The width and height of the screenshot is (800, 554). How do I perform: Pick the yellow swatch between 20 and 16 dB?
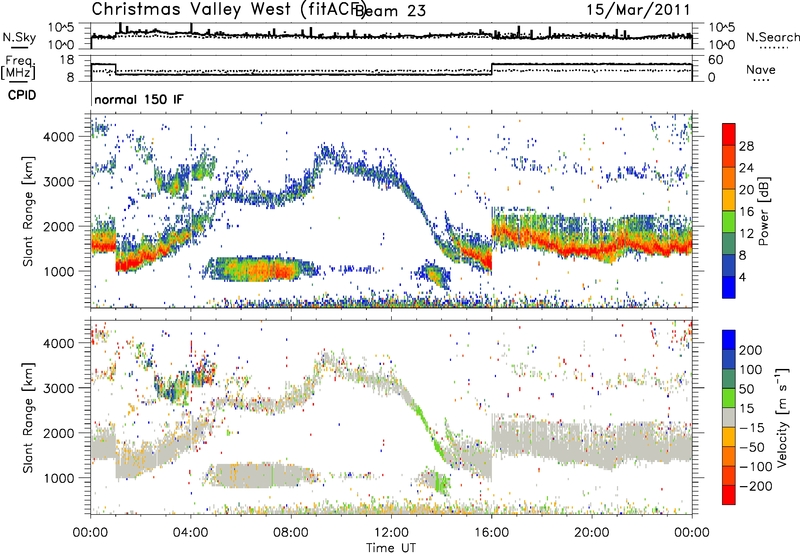729,200
